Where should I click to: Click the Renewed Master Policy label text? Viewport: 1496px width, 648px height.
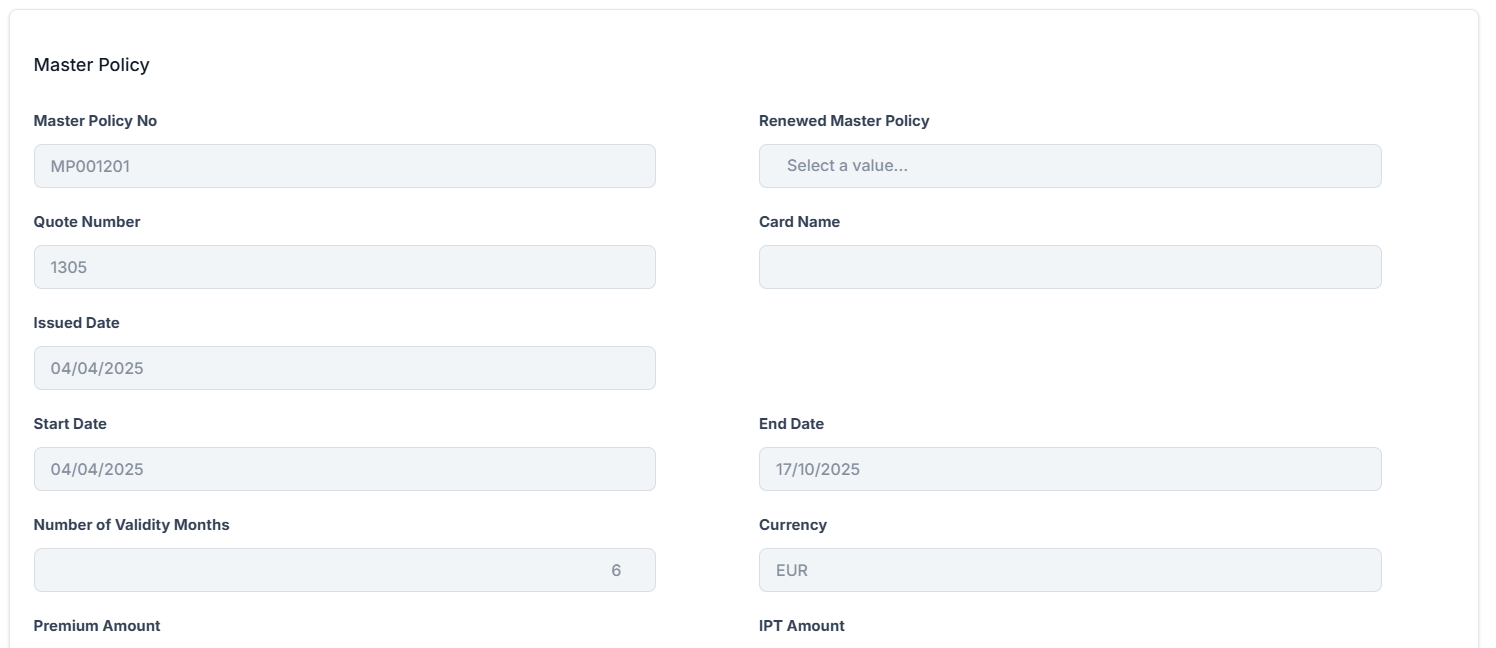click(844, 121)
